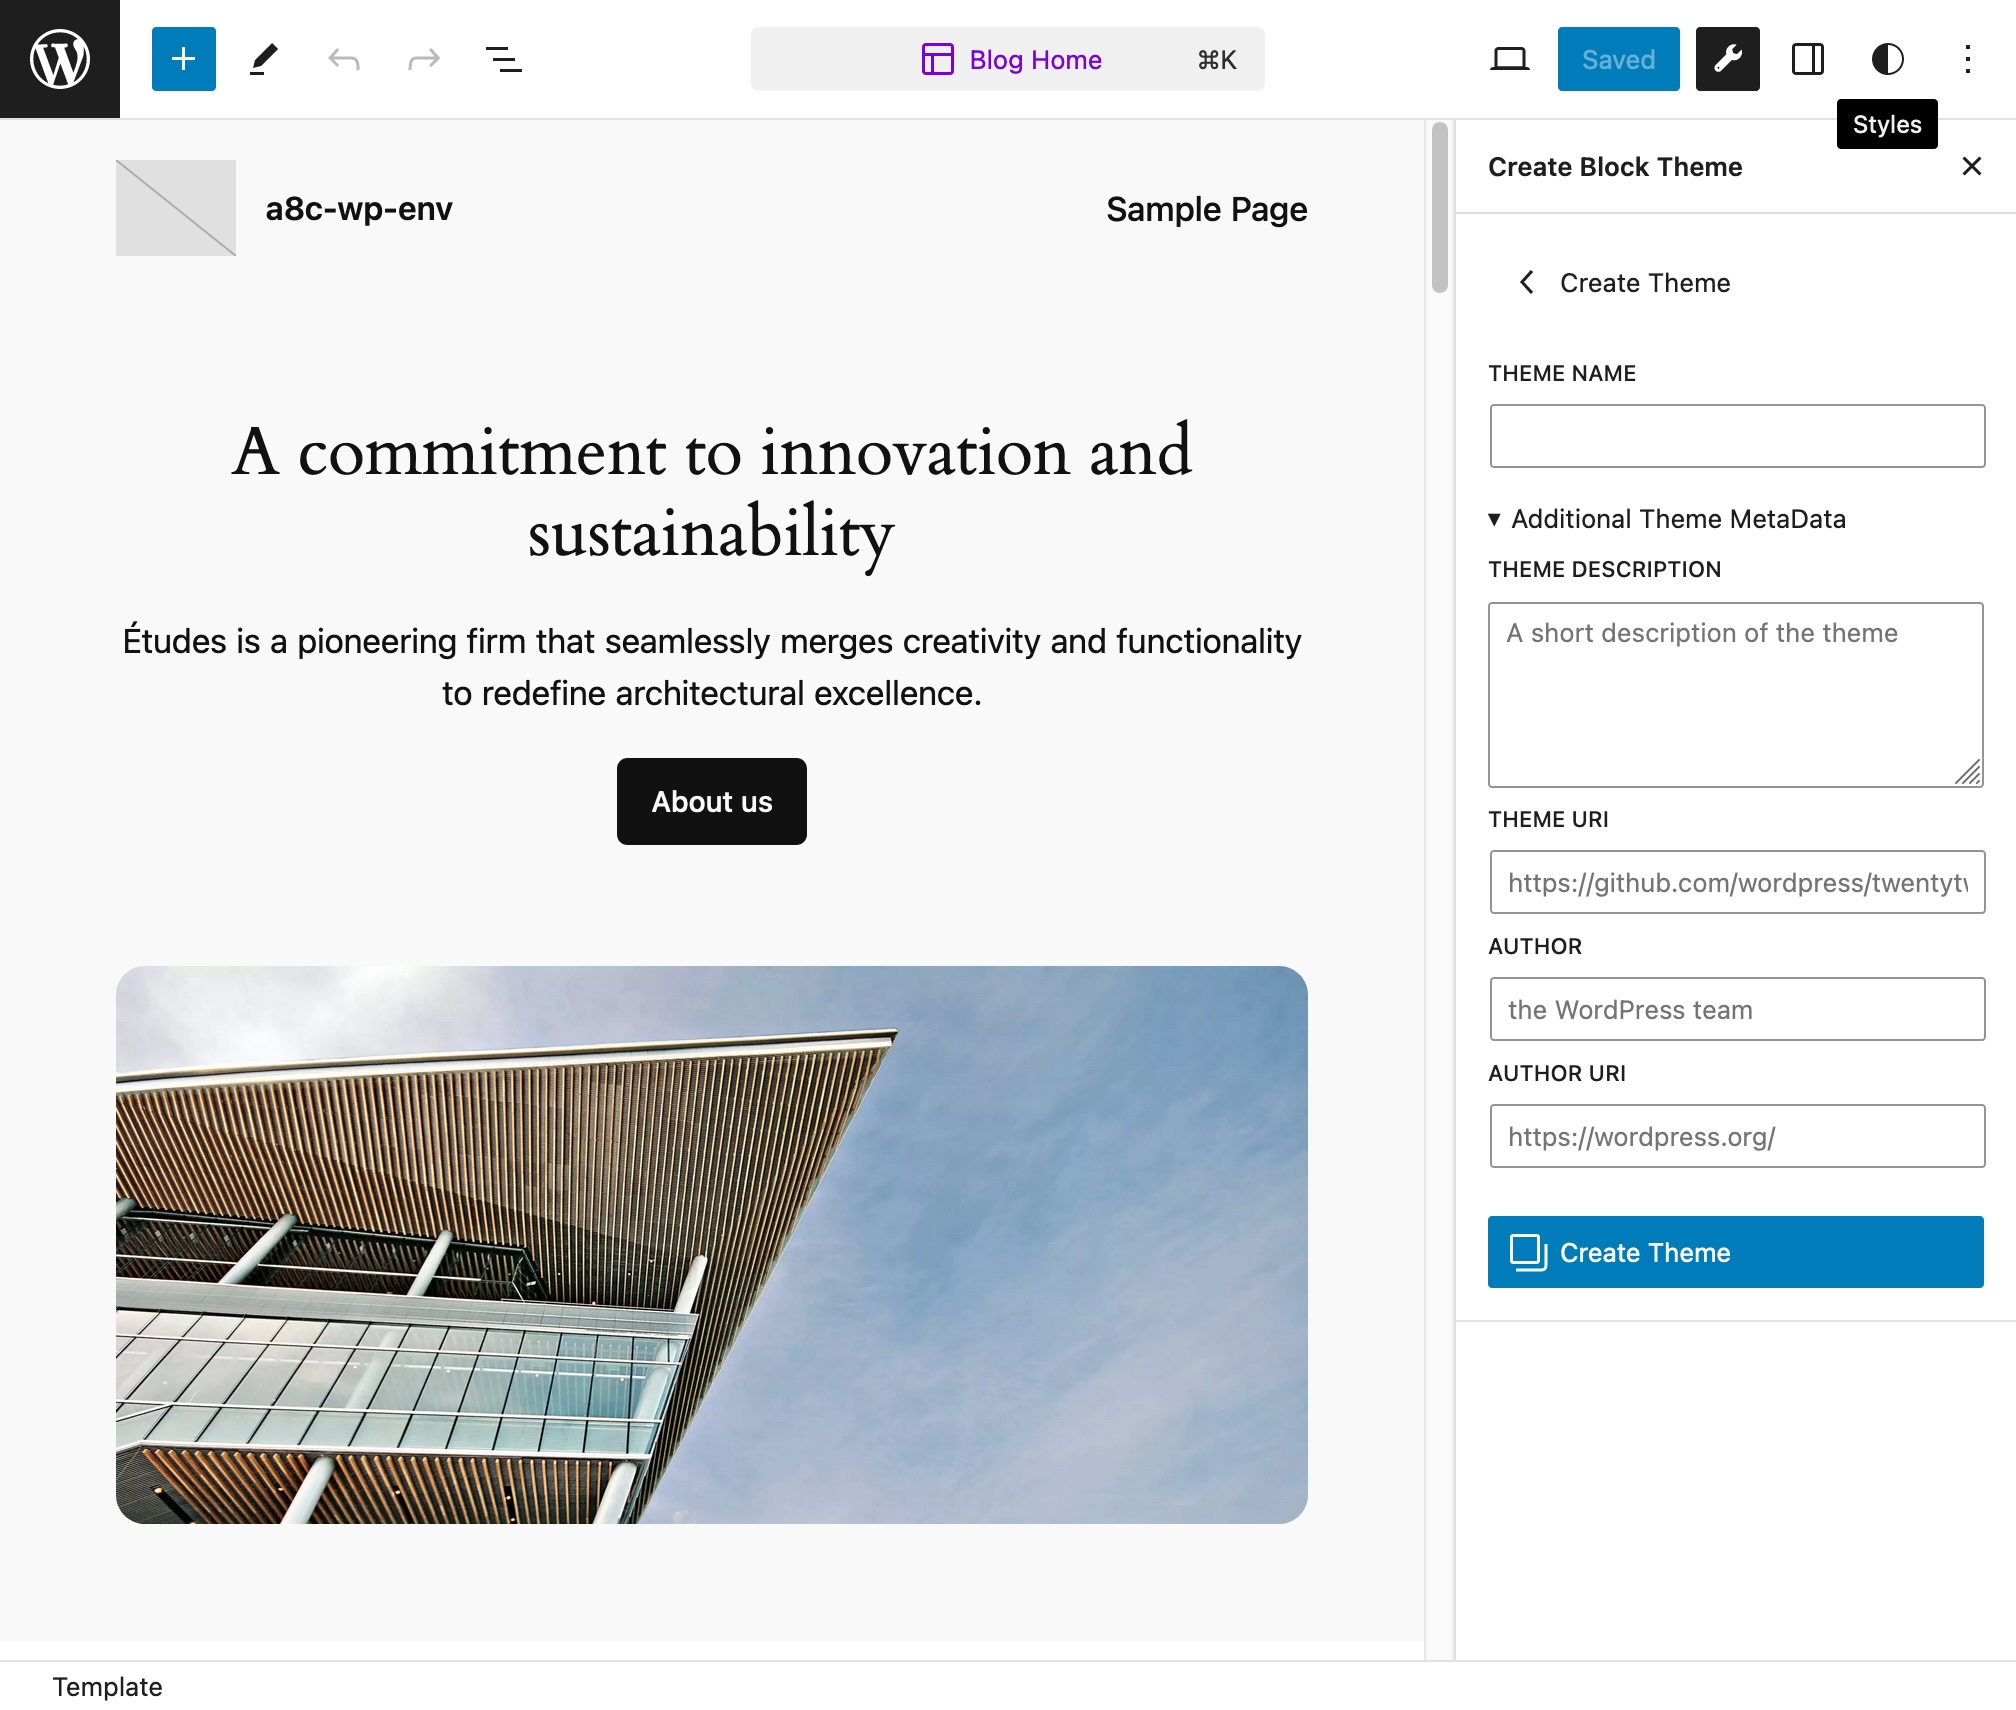Click the Sample Page navigation item

tap(1206, 209)
